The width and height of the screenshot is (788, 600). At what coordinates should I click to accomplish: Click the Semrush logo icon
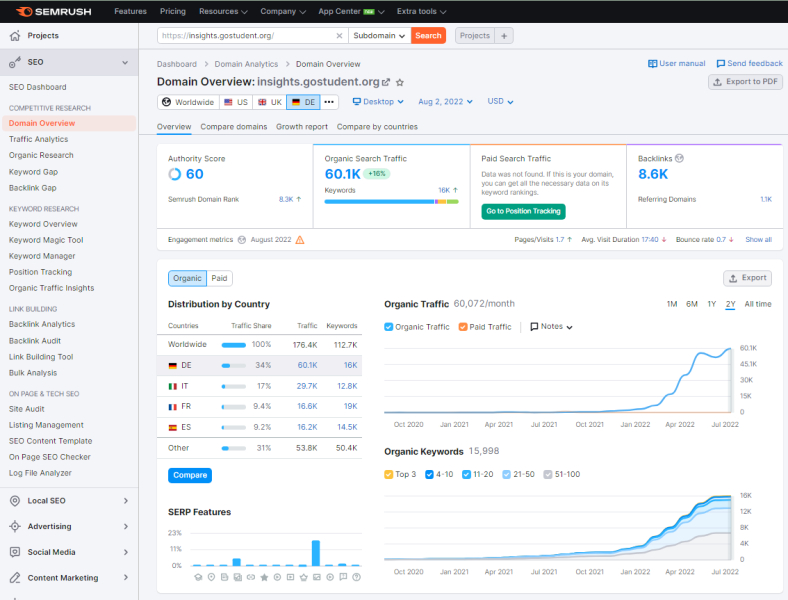23,11
